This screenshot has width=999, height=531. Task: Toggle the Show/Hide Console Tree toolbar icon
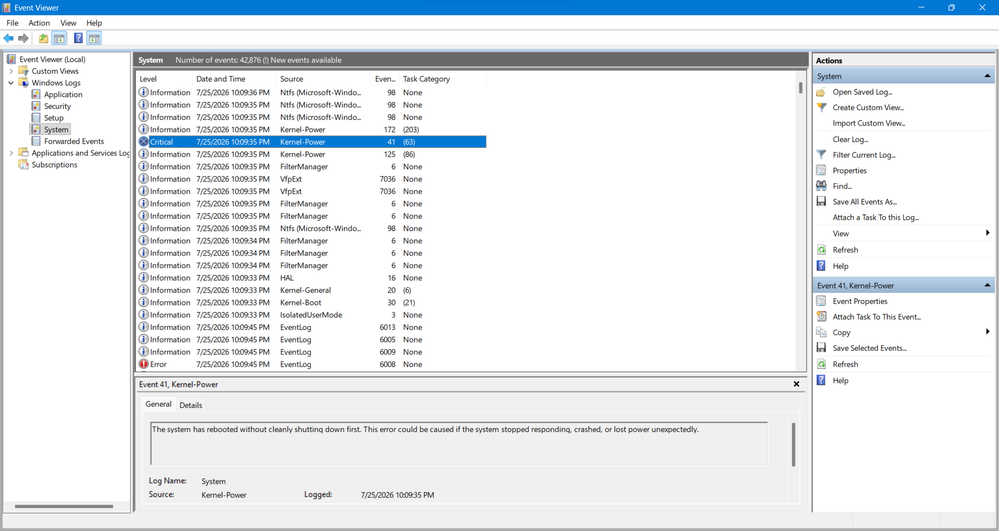[x=59, y=38]
